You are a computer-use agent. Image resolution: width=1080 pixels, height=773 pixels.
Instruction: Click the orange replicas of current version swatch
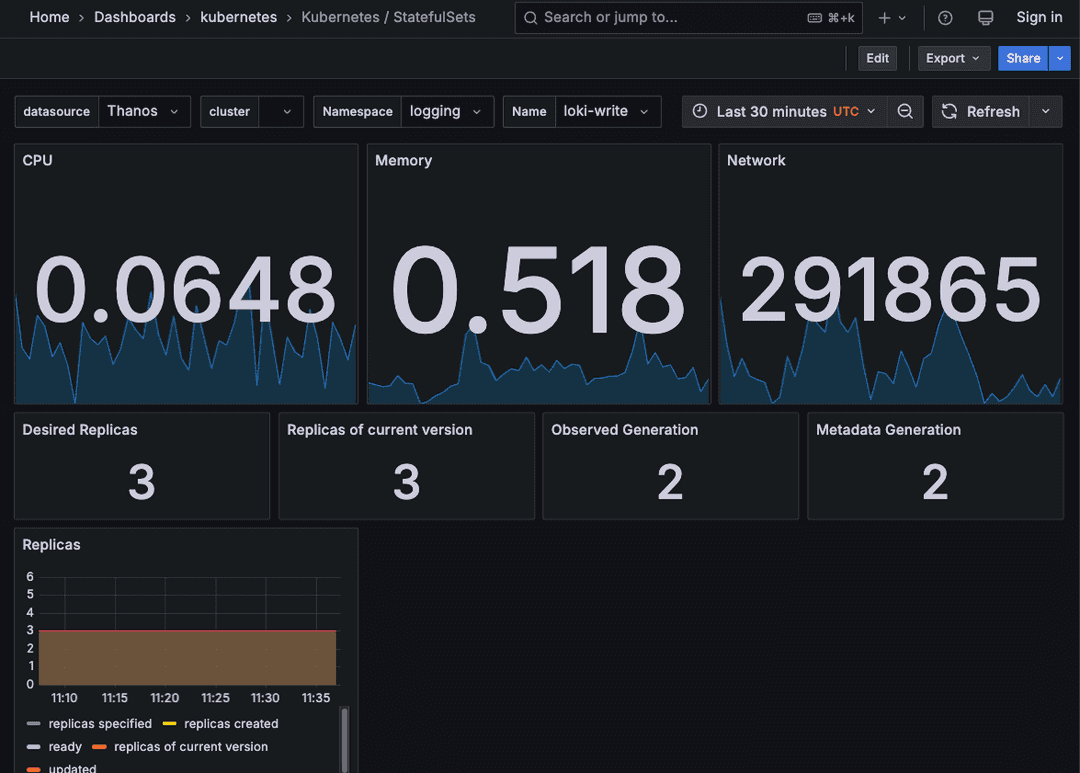coord(99,747)
